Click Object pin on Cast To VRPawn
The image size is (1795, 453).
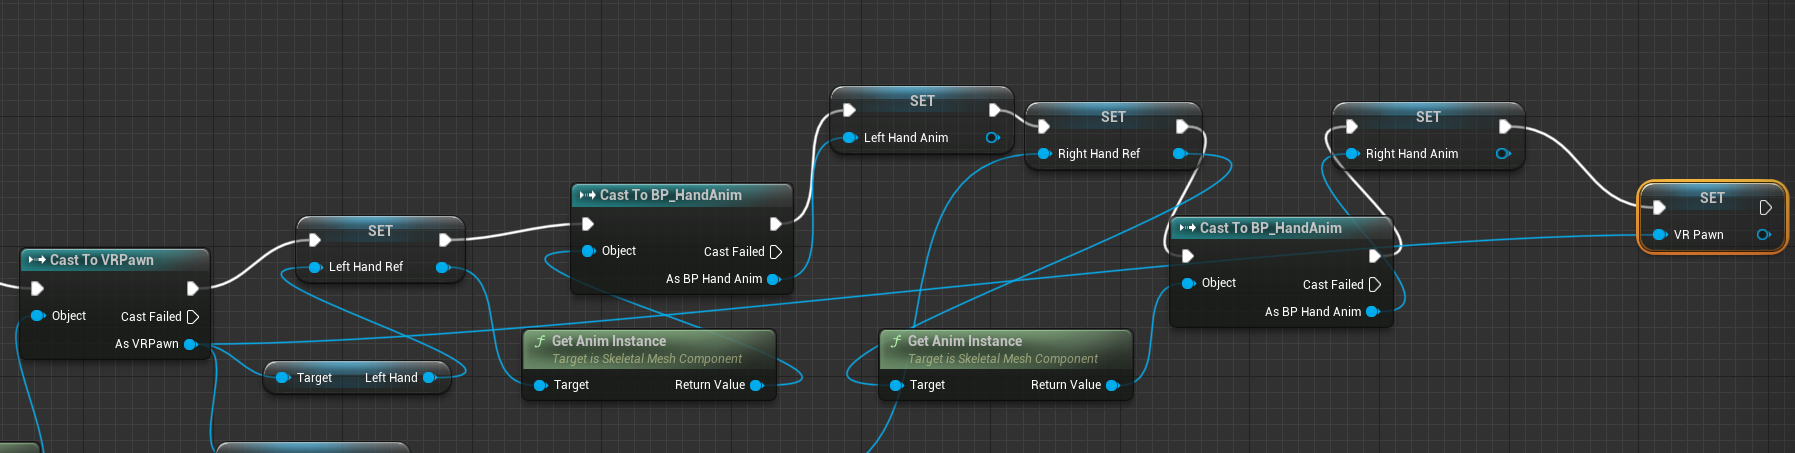tap(39, 316)
